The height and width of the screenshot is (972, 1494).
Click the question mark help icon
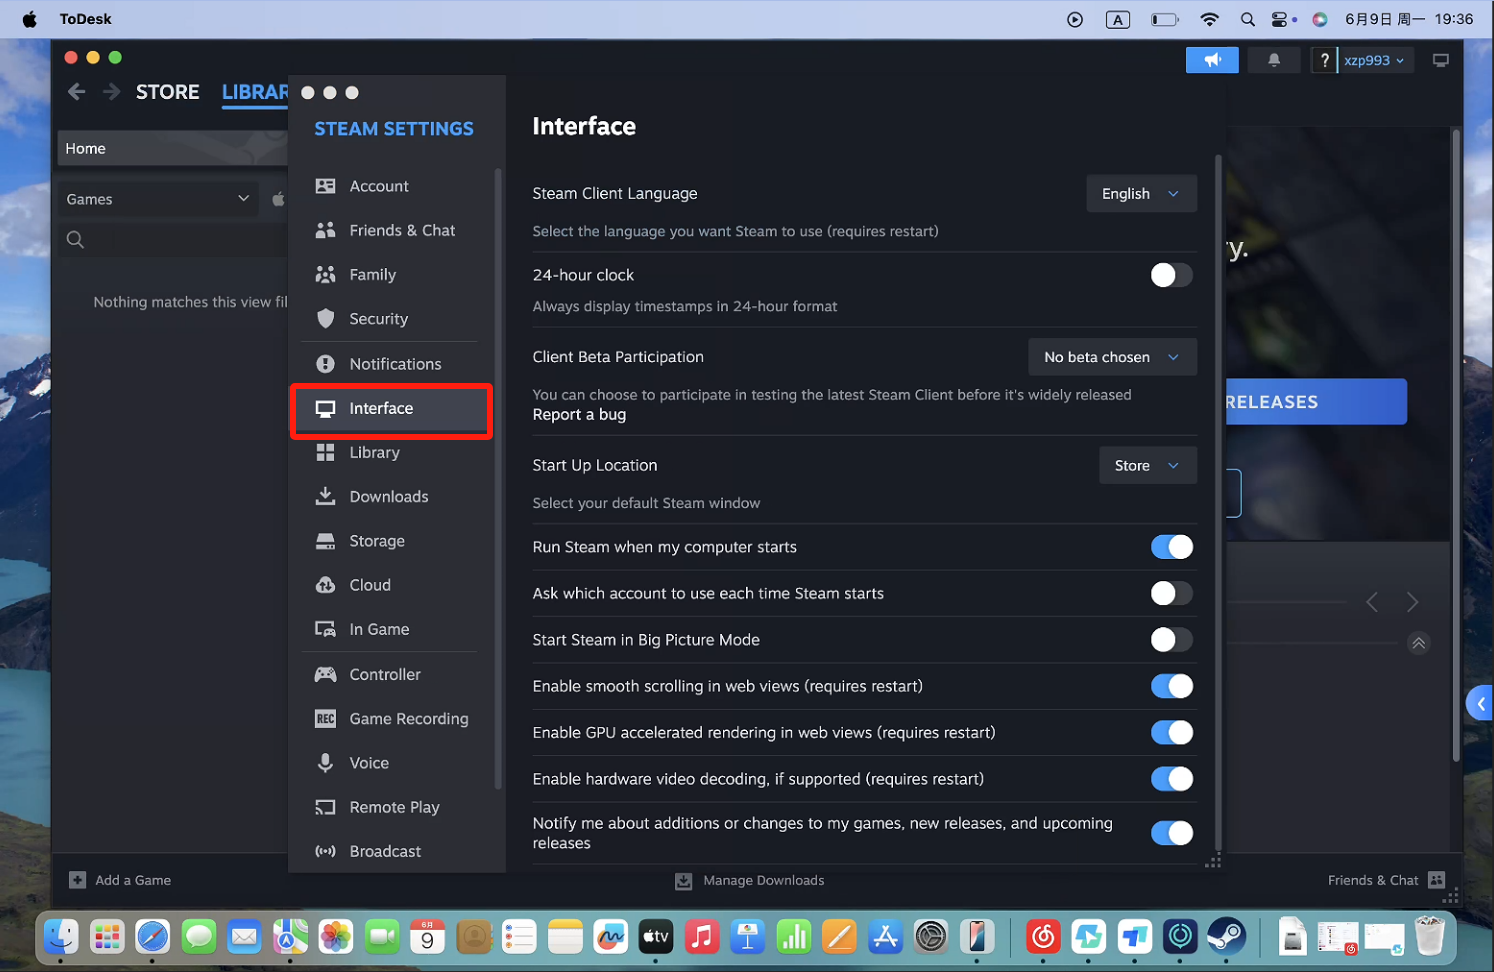(1324, 60)
